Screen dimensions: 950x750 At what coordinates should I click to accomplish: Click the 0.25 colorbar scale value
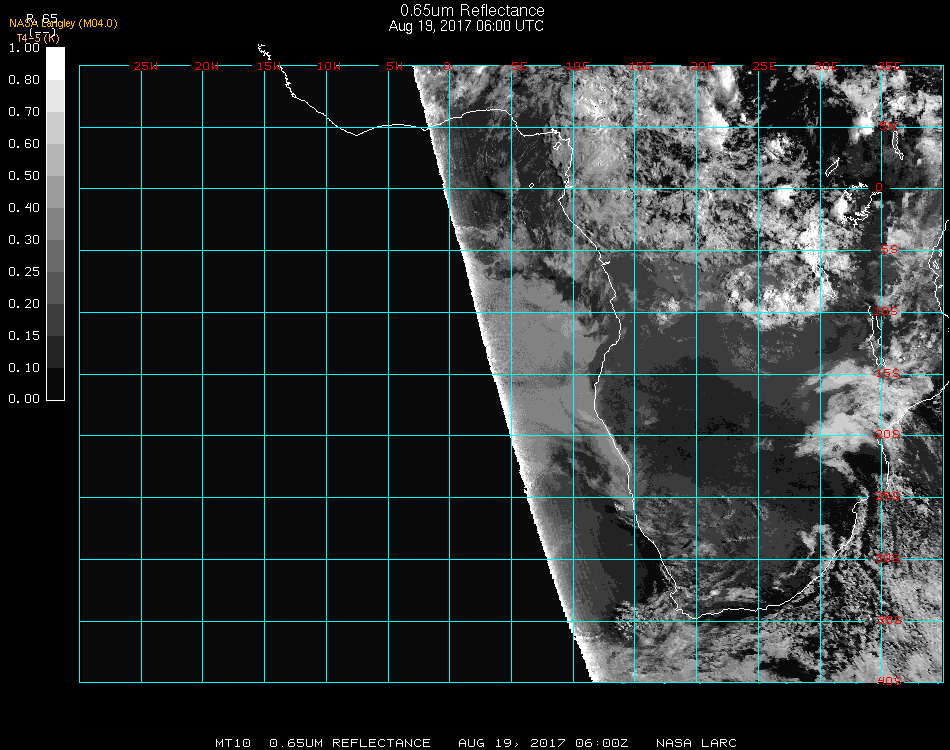pyautogui.click(x=24, y=272)
